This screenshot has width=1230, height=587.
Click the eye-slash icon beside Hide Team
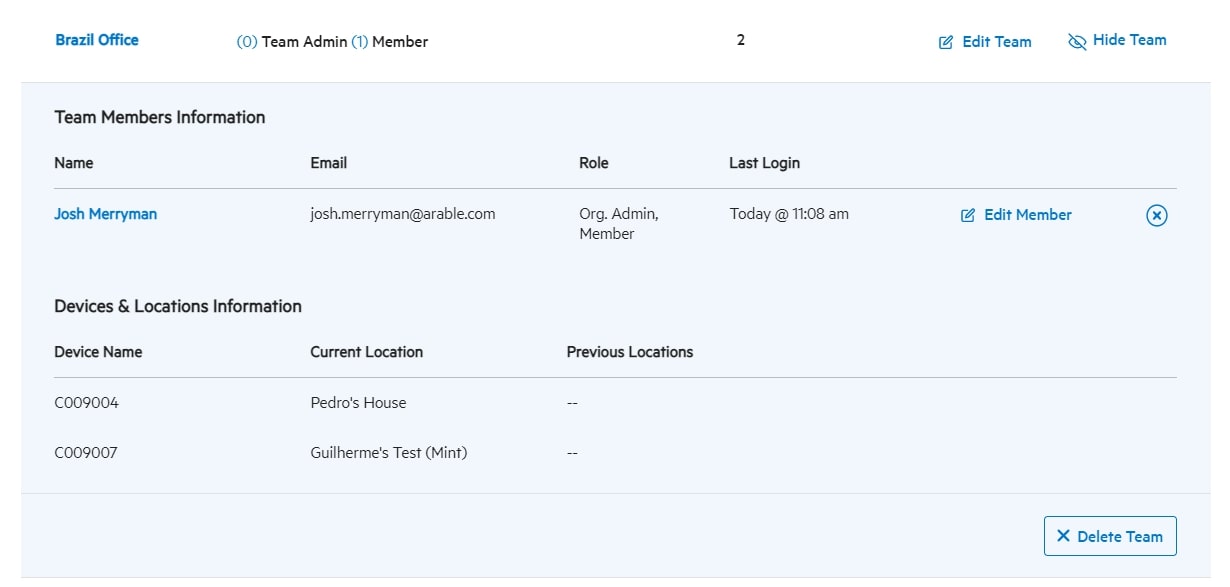click(1076, 41)
